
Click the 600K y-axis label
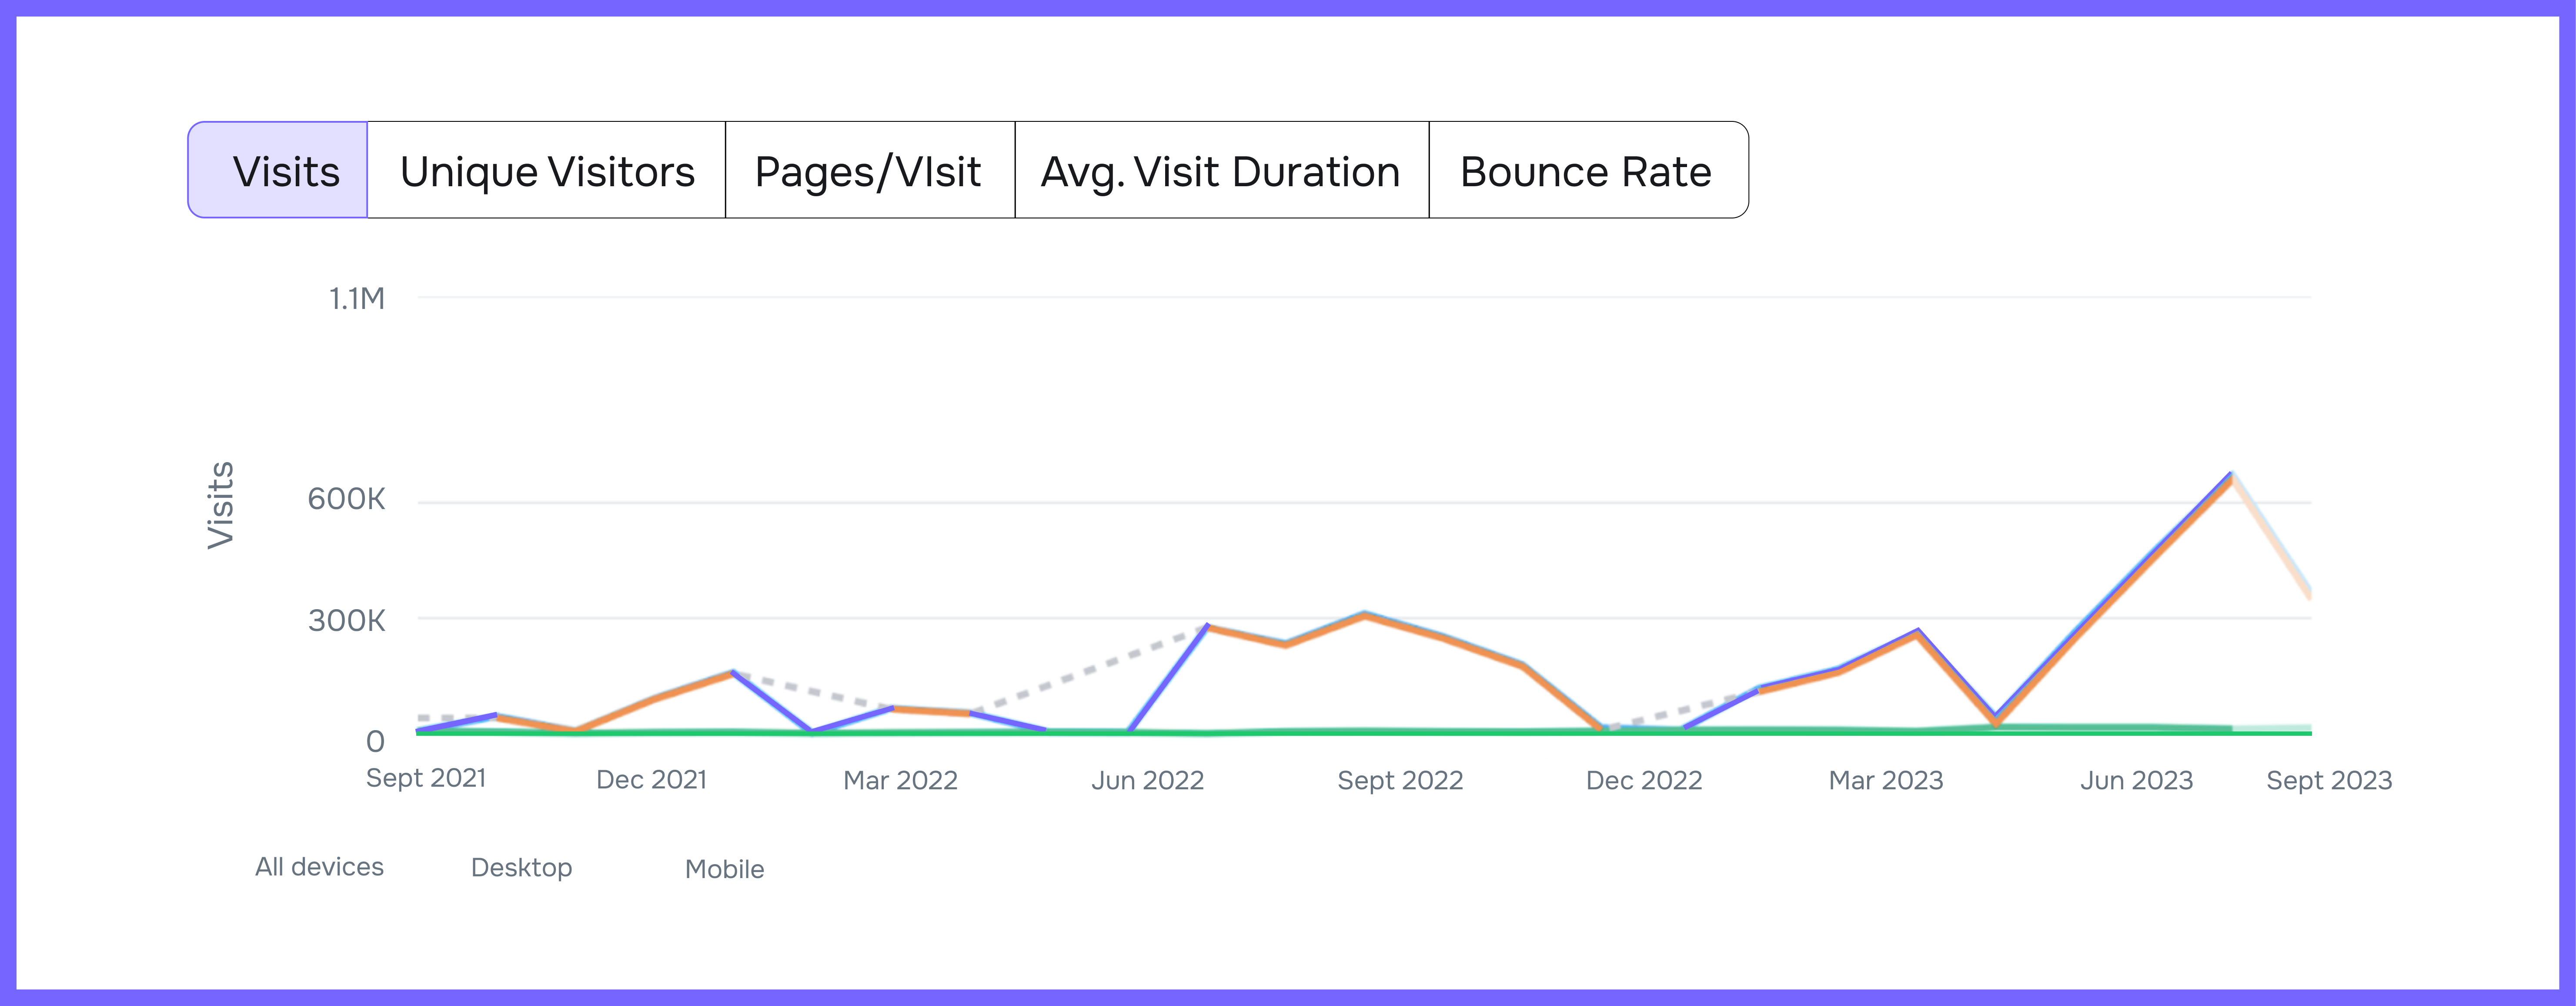pyautogui.click(x=346, y=499)
